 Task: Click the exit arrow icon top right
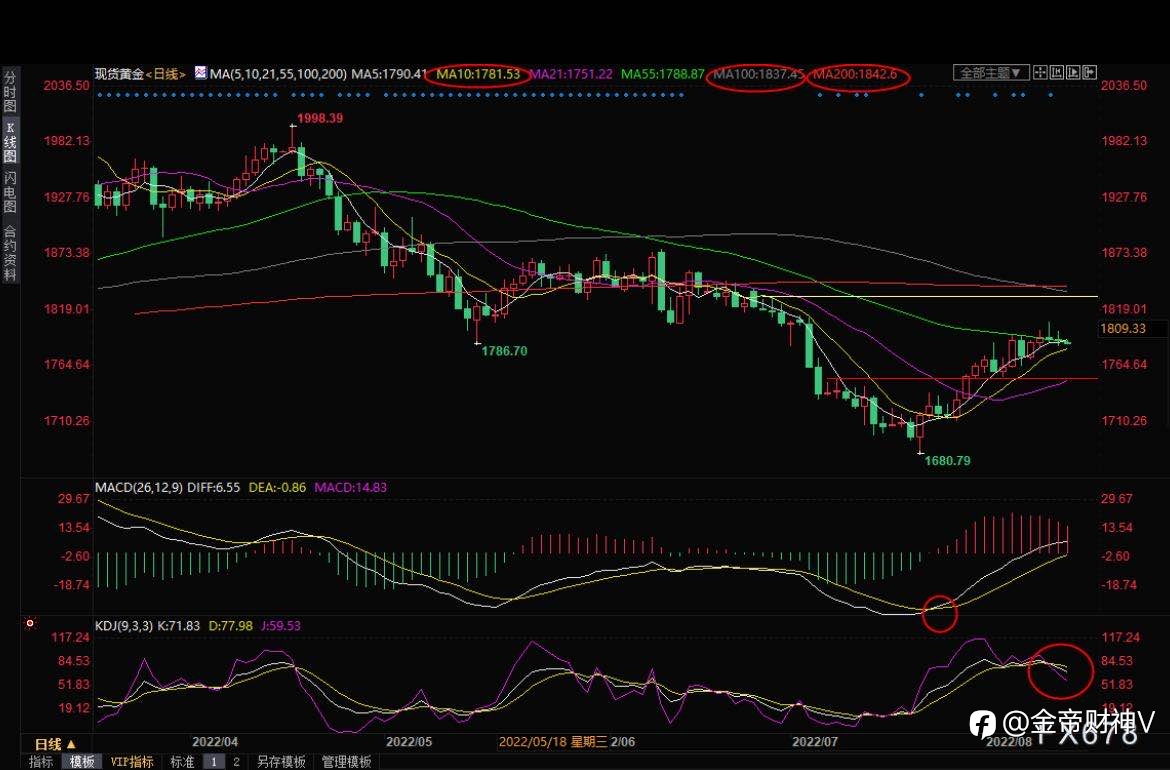[1089, 72]
